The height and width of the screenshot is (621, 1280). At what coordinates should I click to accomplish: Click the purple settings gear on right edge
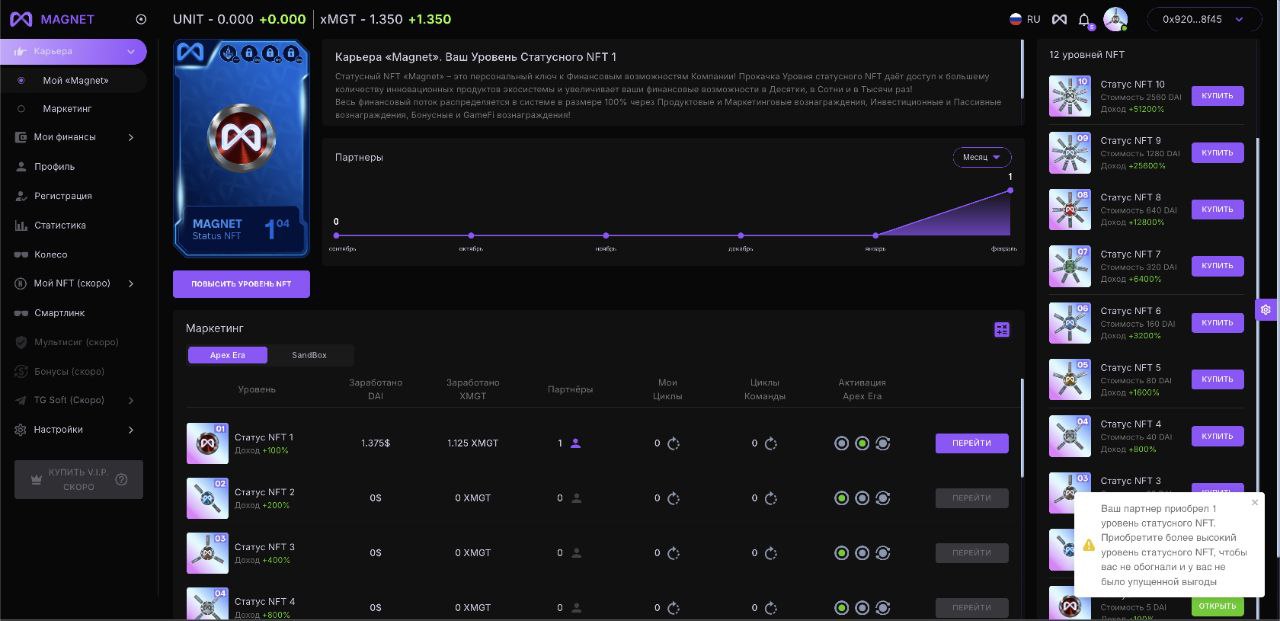[x=1266, y=310]
